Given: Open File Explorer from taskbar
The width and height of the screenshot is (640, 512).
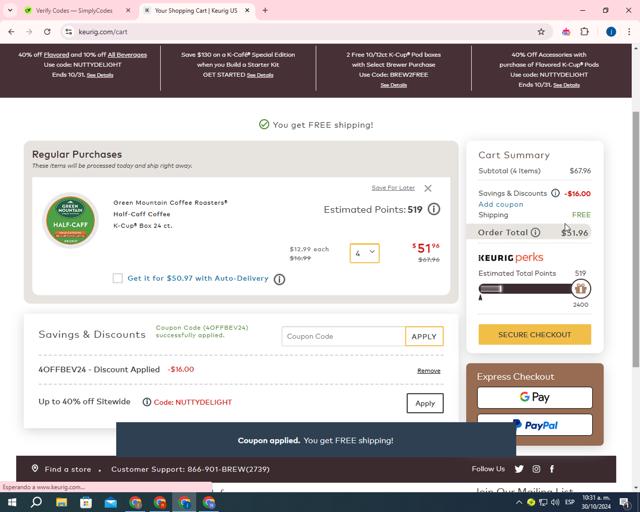Looking at the screenshot, I should [61, 502].
